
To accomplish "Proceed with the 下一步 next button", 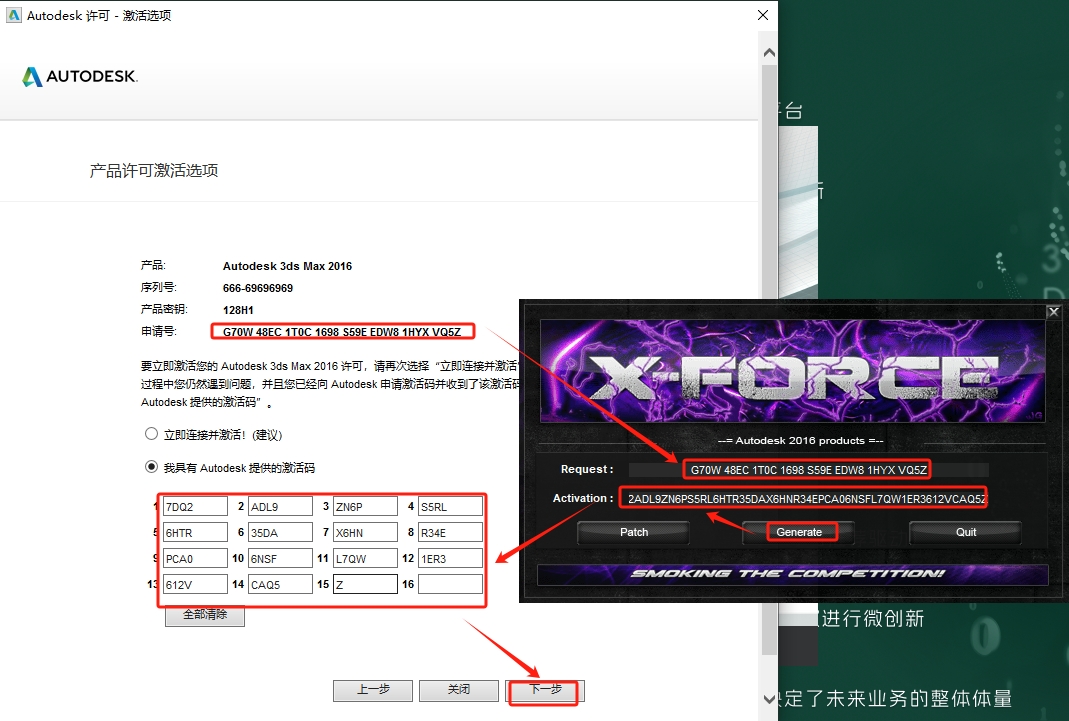I will click(545, 690).
